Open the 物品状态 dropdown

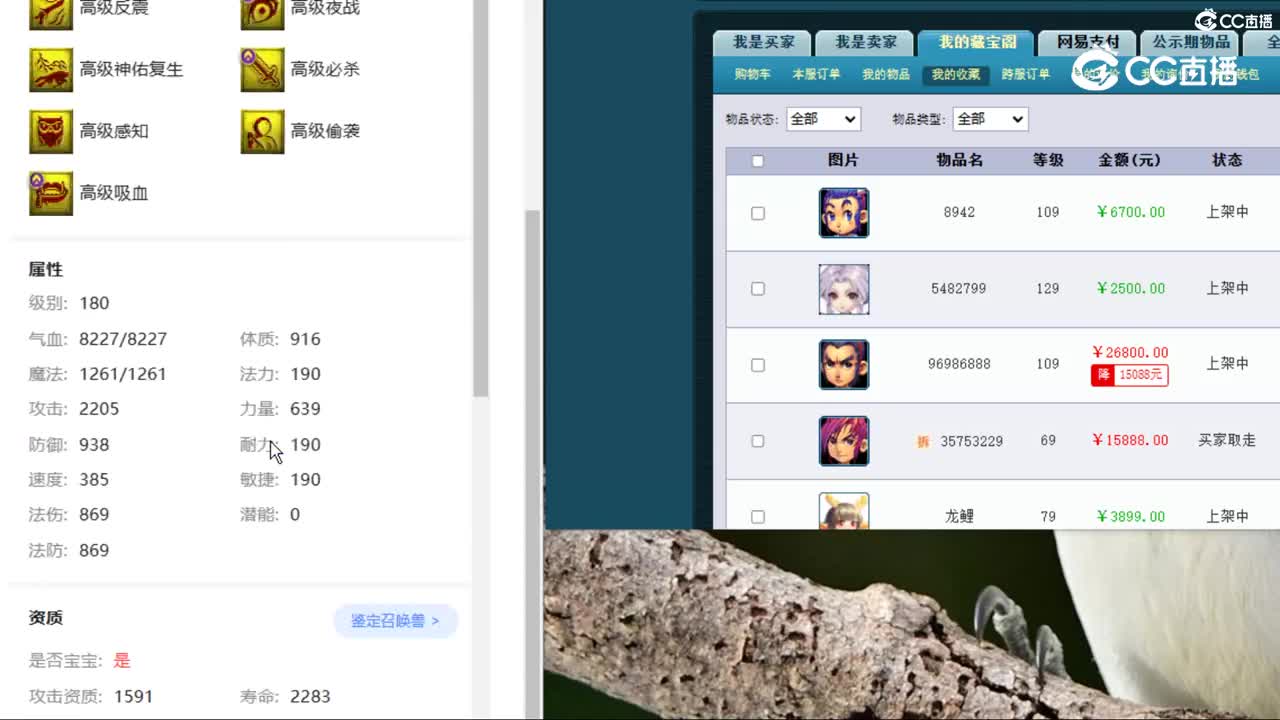click(823, 118)
